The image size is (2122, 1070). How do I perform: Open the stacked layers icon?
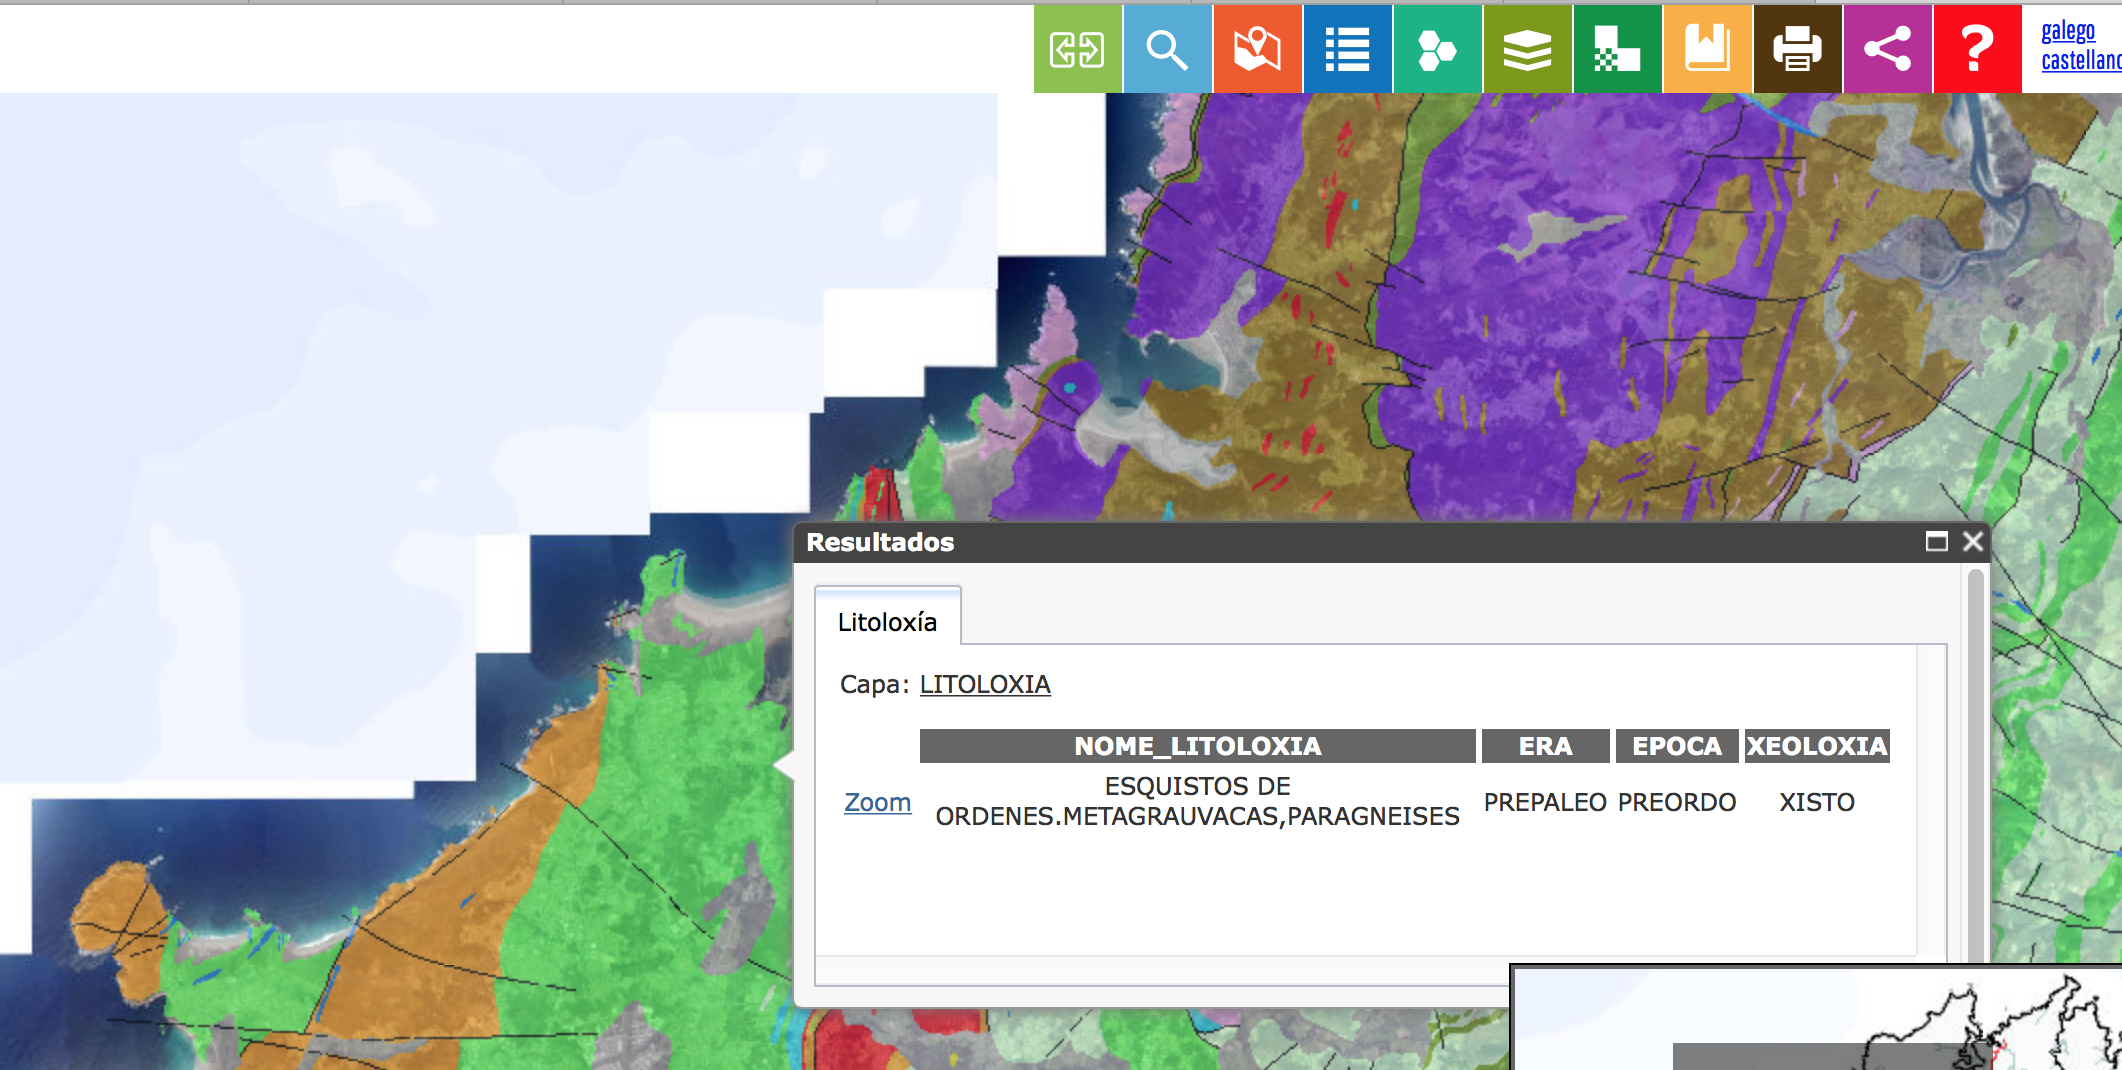pyautogui.click(x=1527, y=49)
